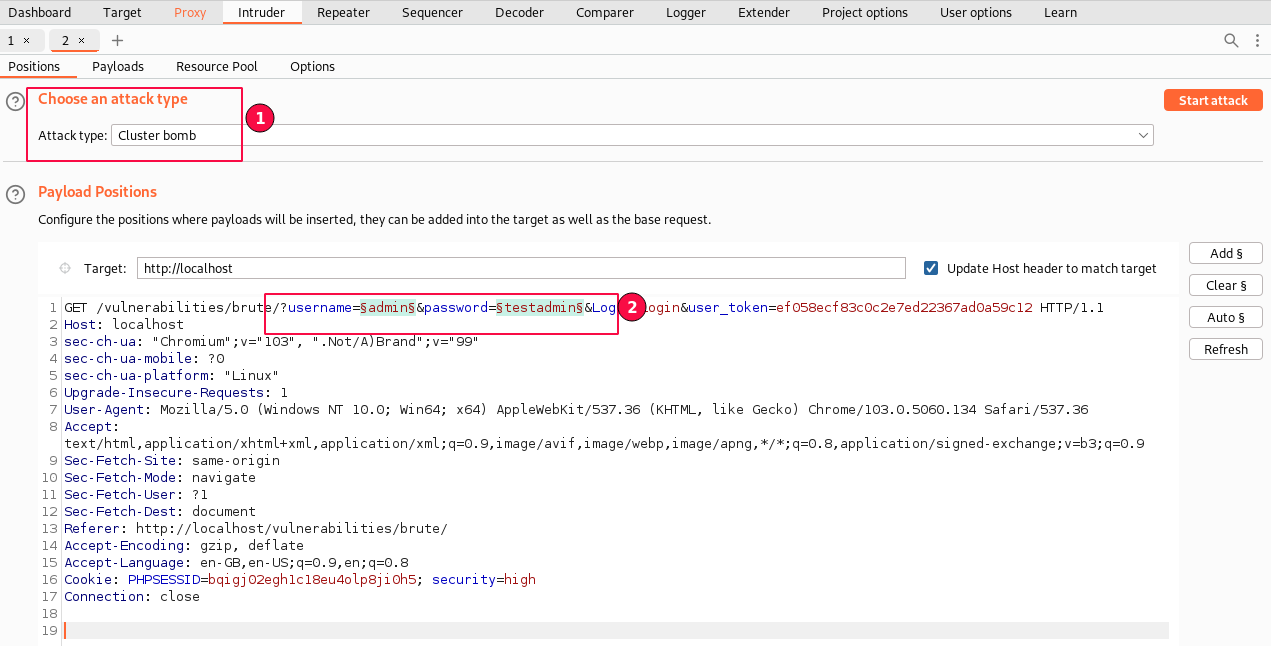Viewport: 1271px width, 646px height.
Task: Open help for Payload Positions
Action: [x=15, y=193]
